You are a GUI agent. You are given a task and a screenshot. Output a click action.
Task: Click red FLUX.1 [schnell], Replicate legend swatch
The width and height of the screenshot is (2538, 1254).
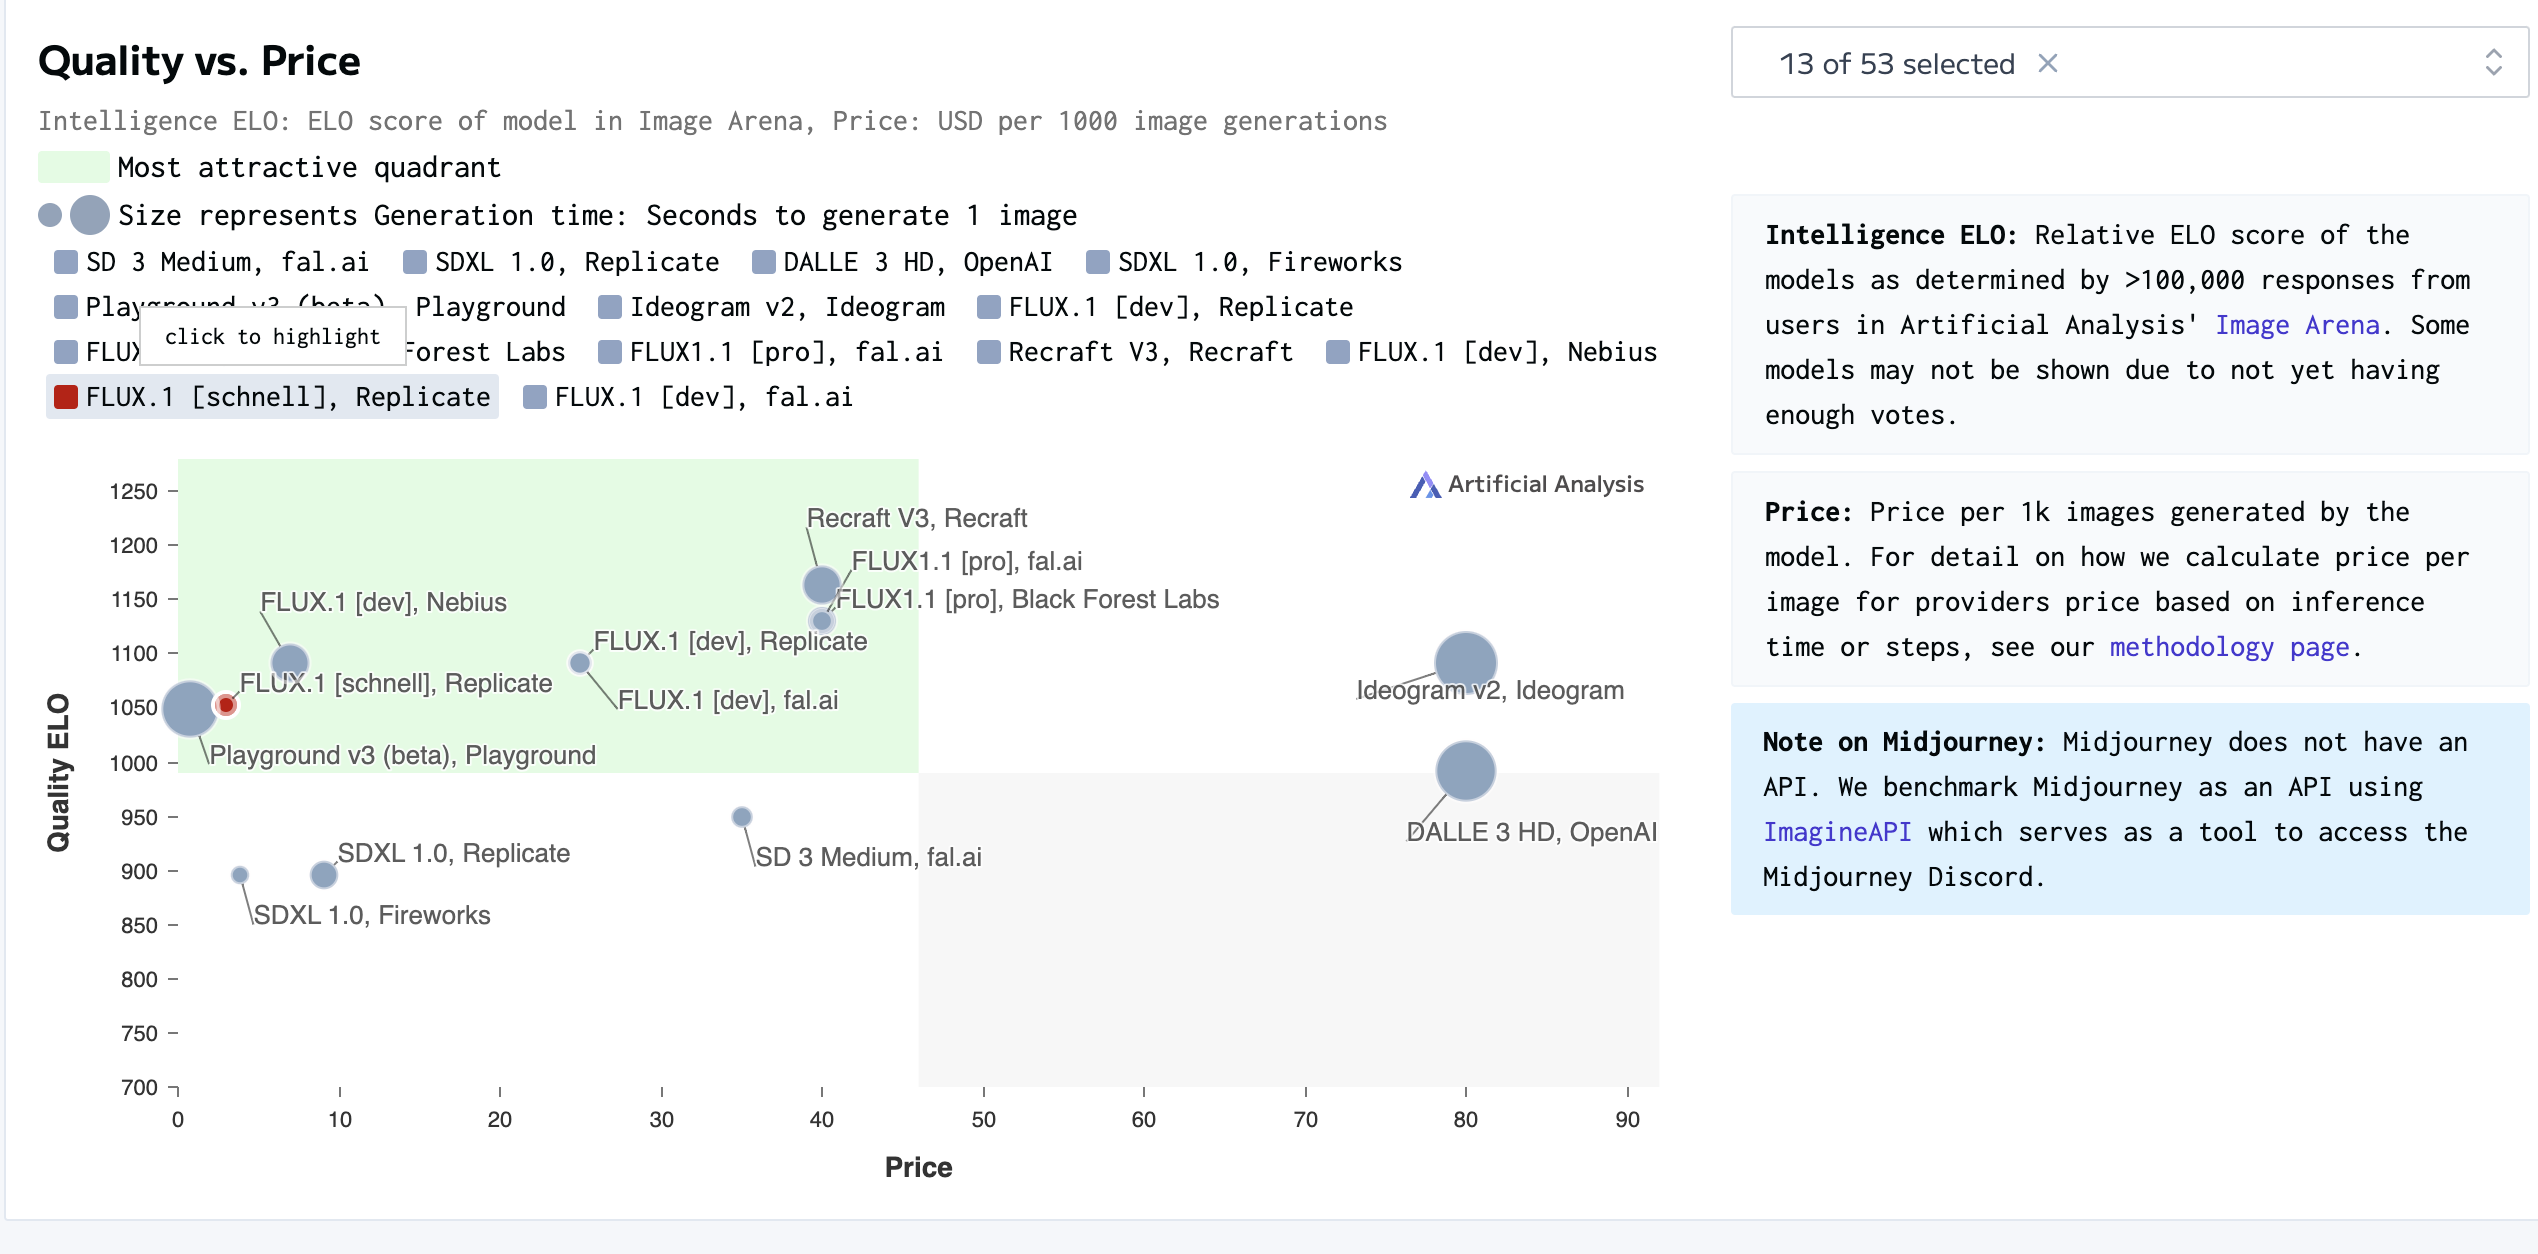tap(66, 397)
